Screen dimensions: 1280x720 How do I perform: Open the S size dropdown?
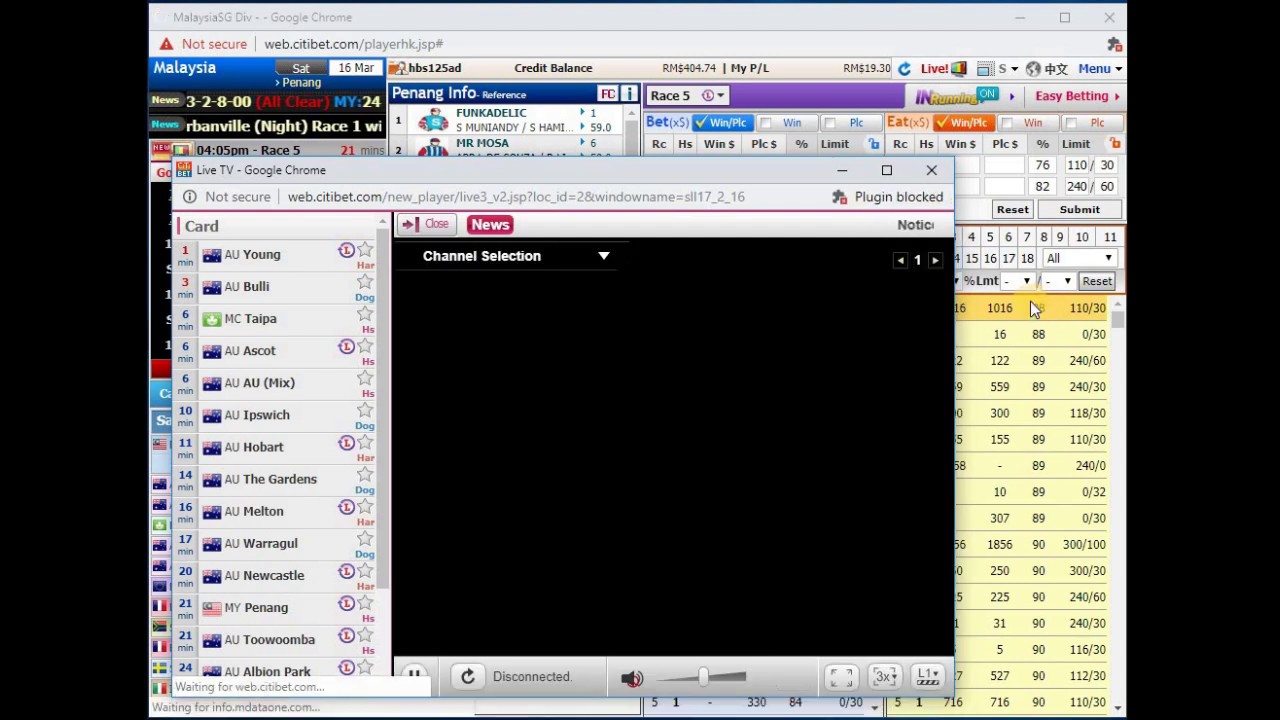coord(1007,69)
